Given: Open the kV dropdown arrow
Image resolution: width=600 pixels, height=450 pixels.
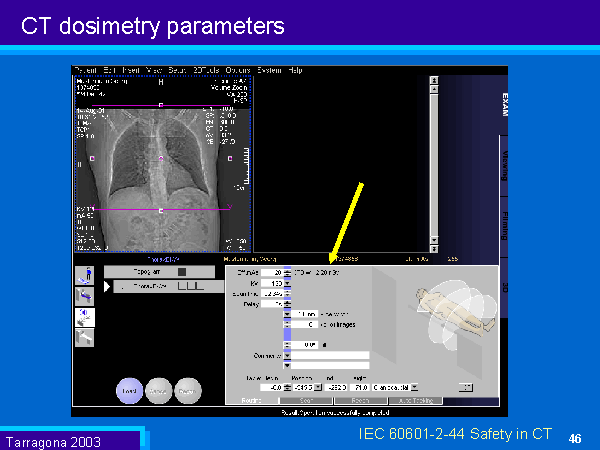Looking at the screenshot, I should click(288, 283).
